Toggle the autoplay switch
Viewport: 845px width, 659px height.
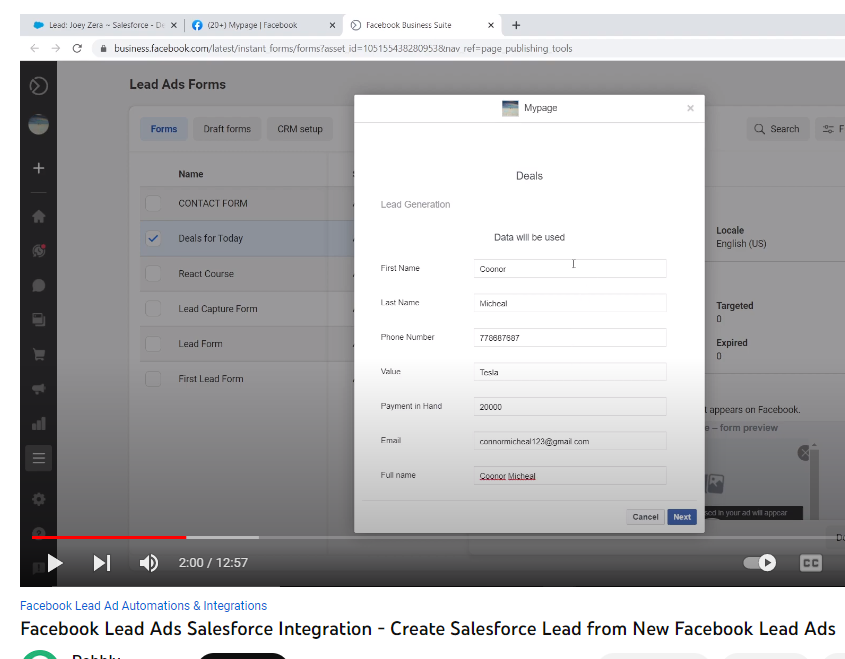click(x=760, y=563)
